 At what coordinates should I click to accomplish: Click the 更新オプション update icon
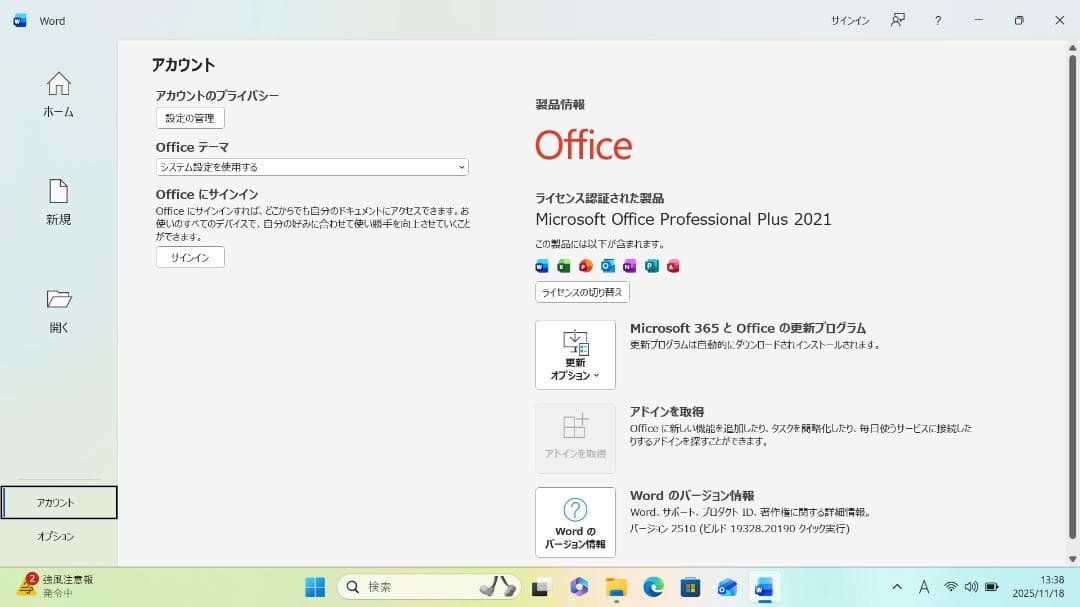(x=575, y=345)
